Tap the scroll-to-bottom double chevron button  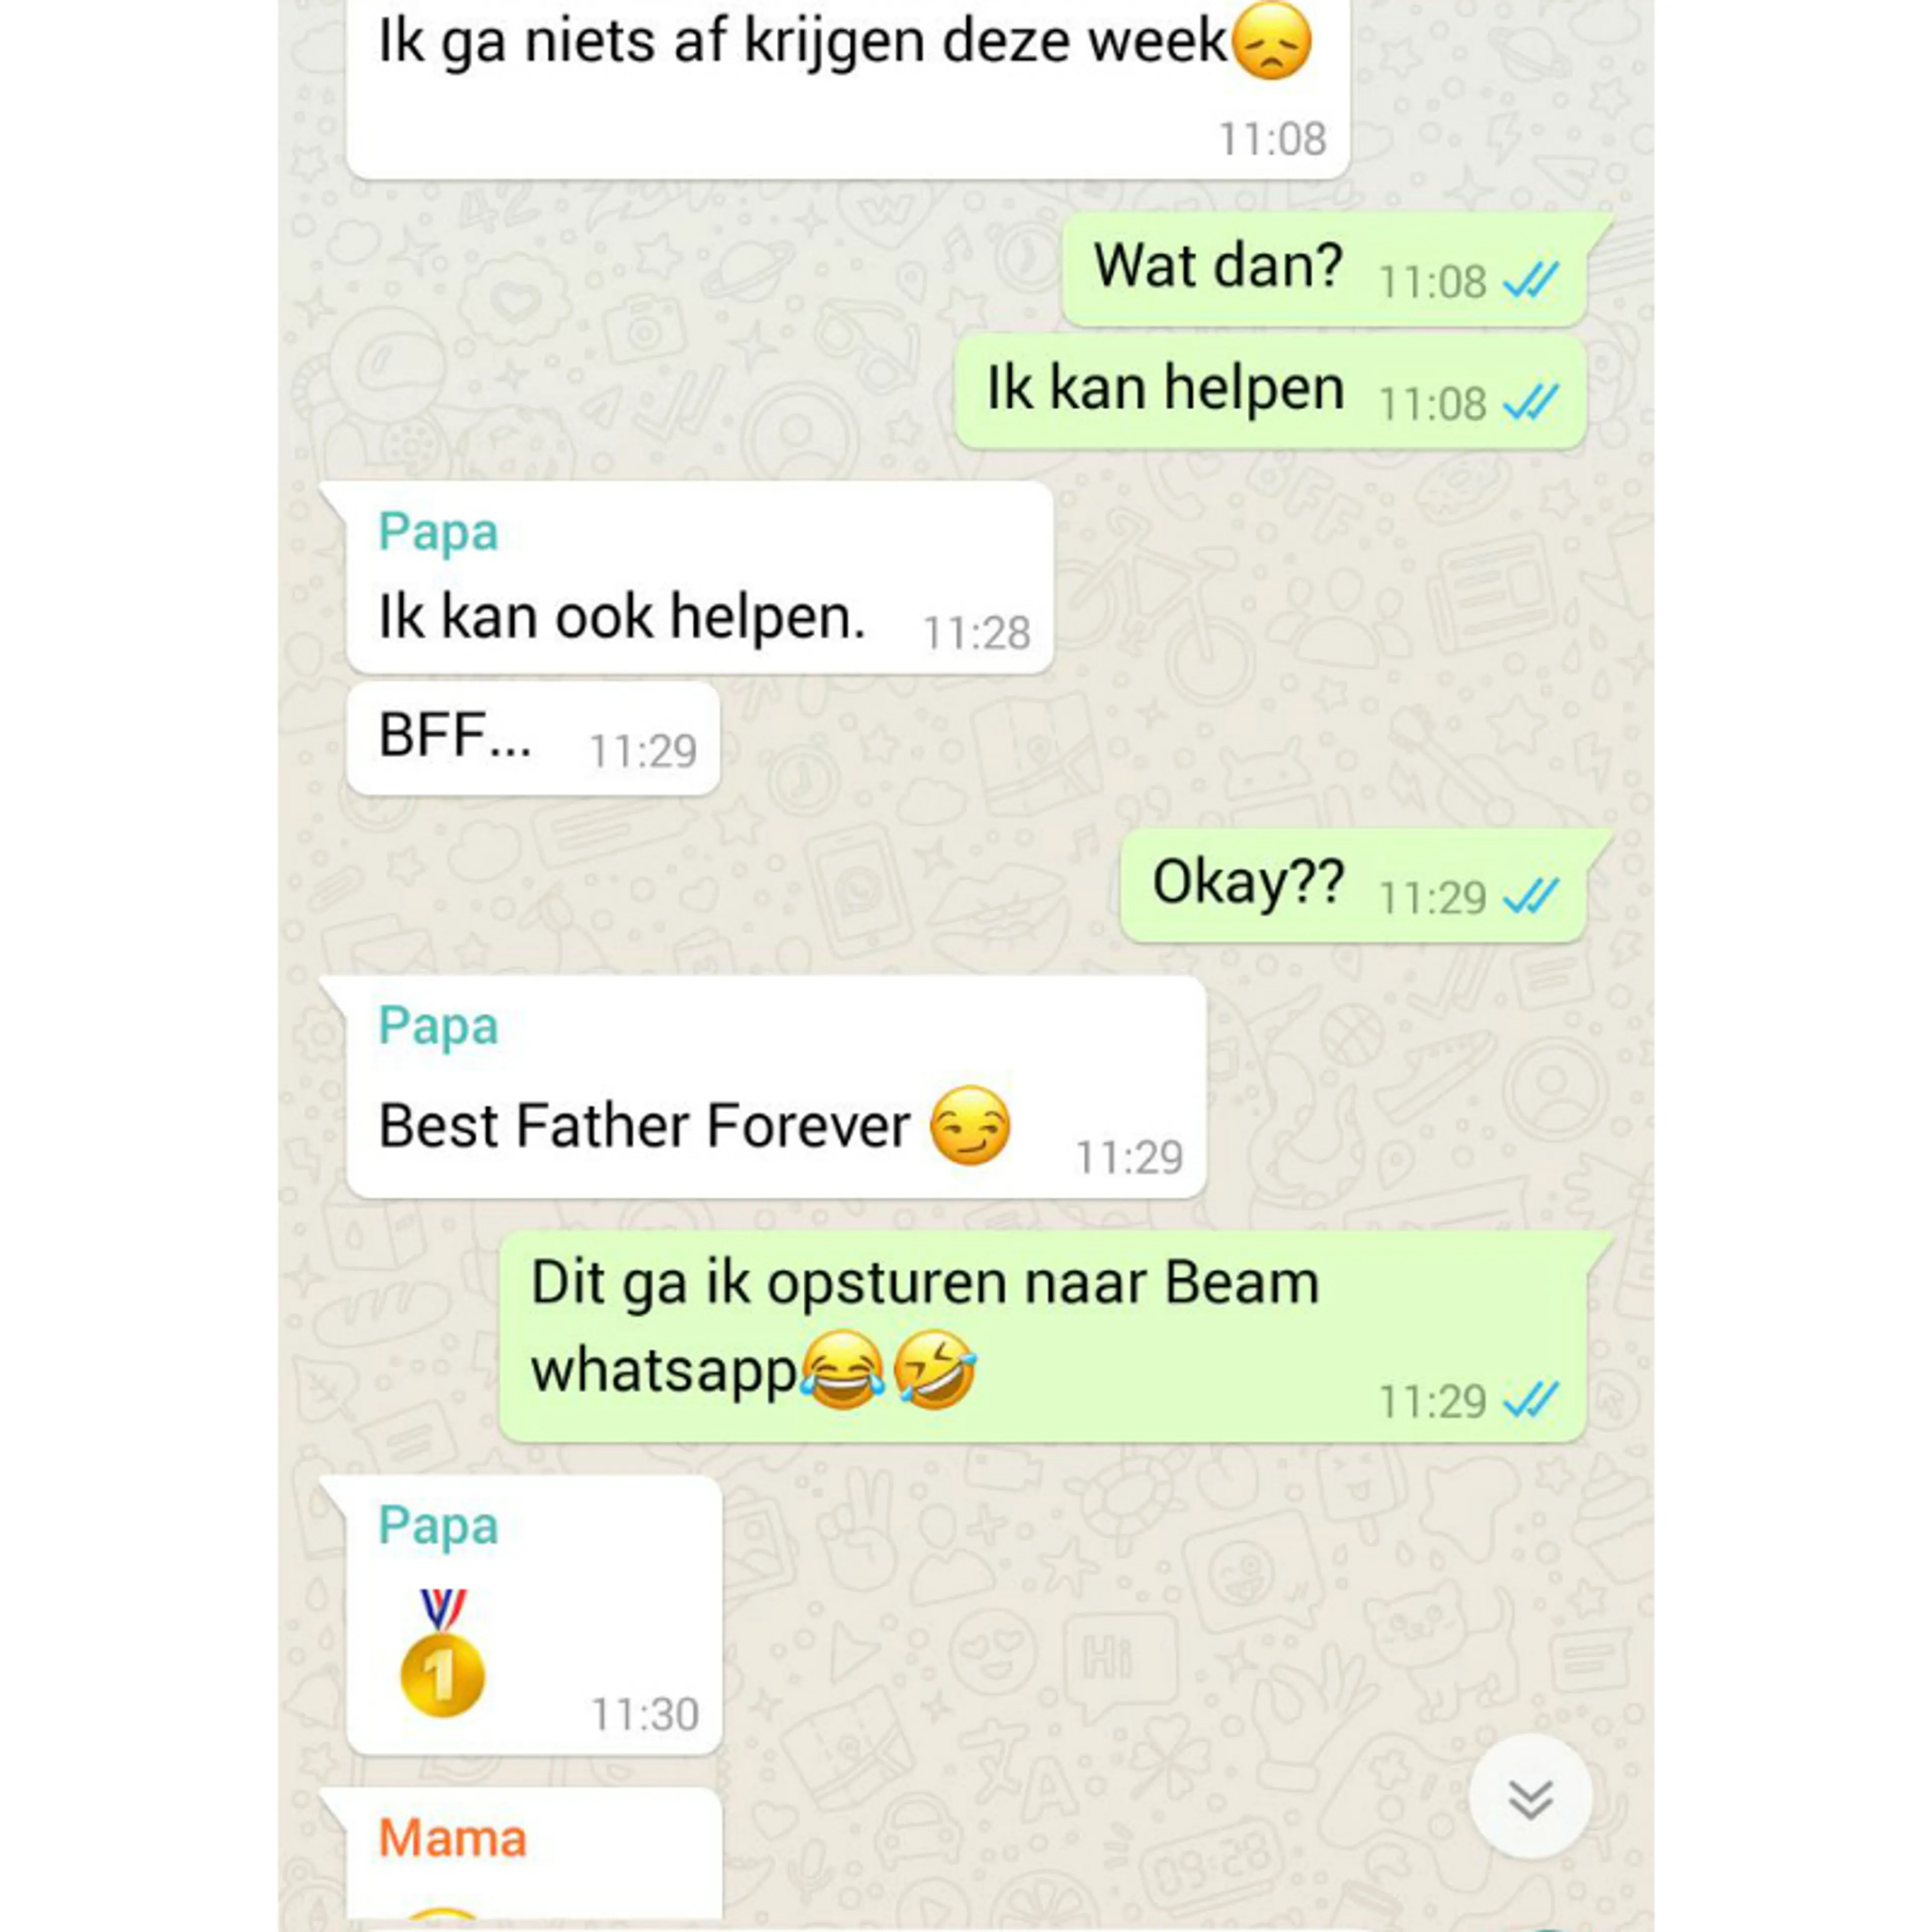point(1530,1797)
